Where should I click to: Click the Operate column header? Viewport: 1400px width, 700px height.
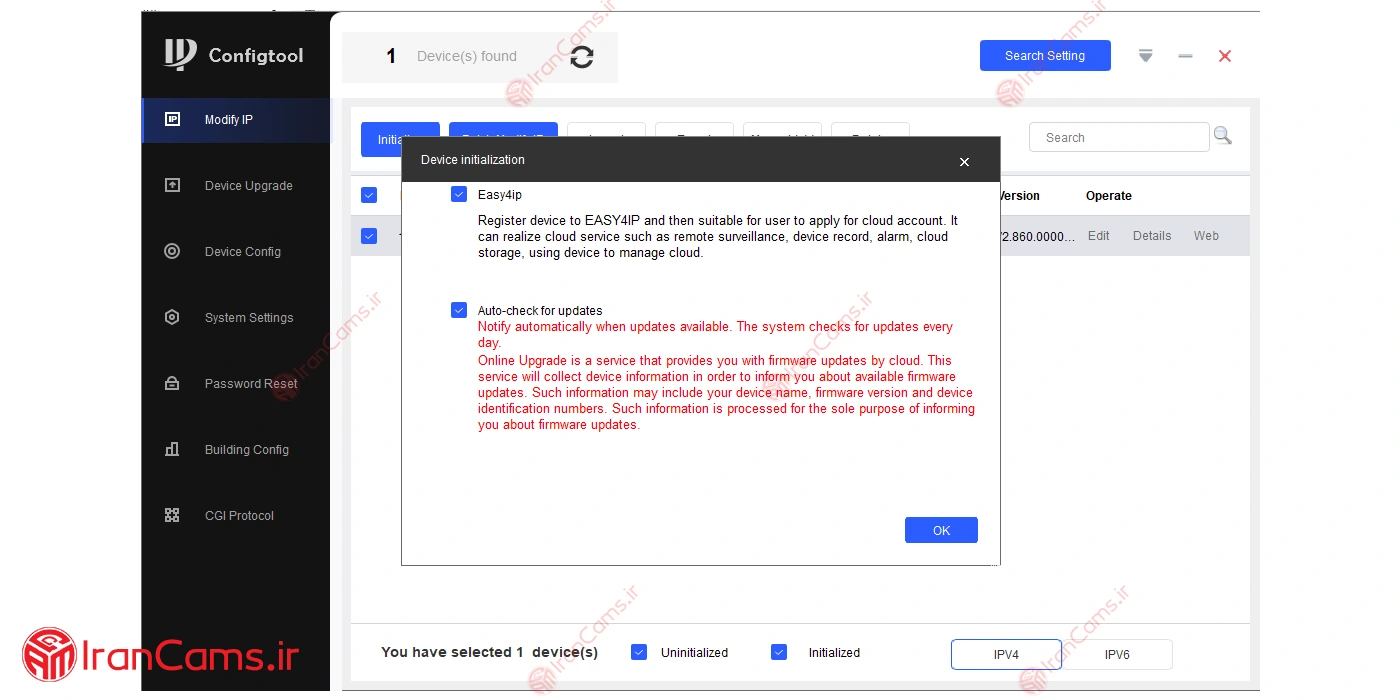(1109, 196)
